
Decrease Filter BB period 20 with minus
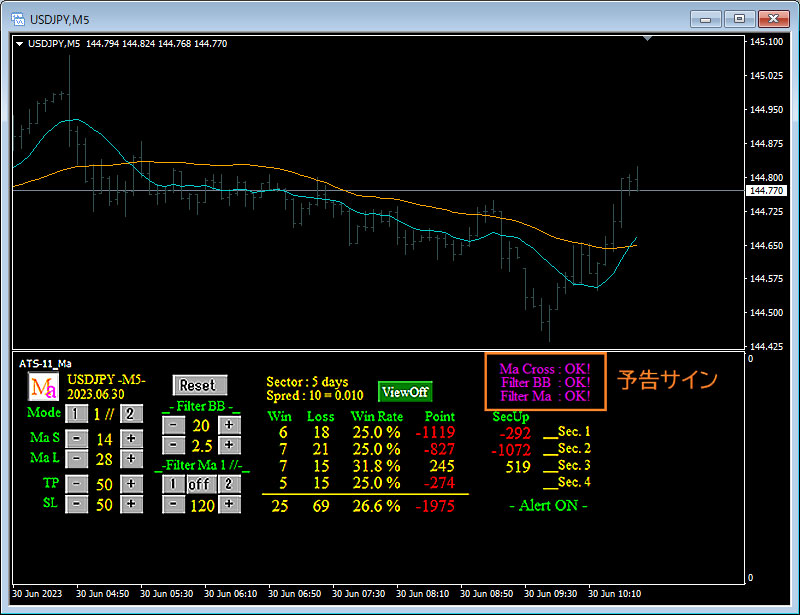click(173, 425)
